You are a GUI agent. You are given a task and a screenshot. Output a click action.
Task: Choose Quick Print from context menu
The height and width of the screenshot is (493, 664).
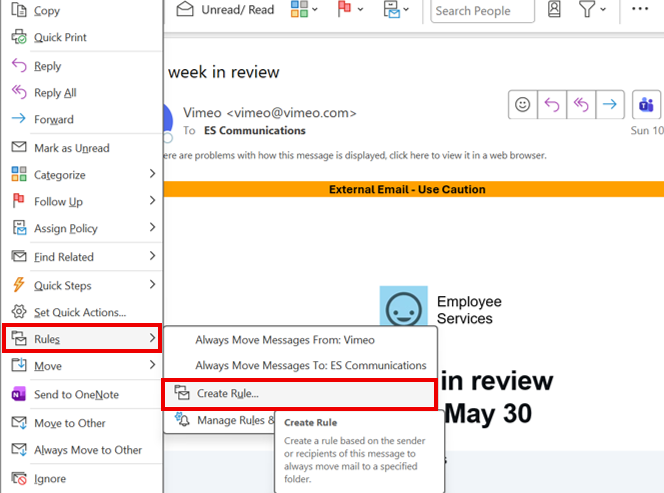click(x=82, y=37)
